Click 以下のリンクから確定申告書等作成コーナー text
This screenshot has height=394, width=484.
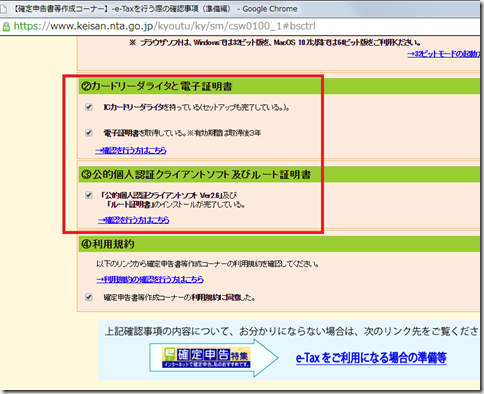207,264
